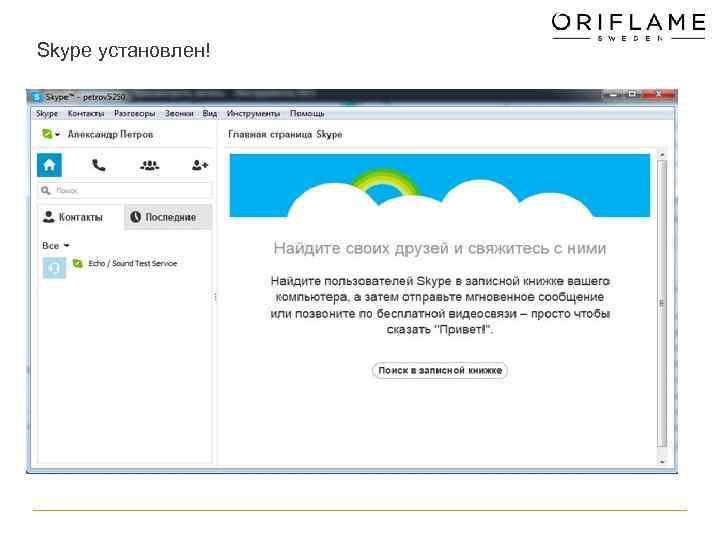Close the Skype window
This screenshot has width=720, height=540.
658,94
